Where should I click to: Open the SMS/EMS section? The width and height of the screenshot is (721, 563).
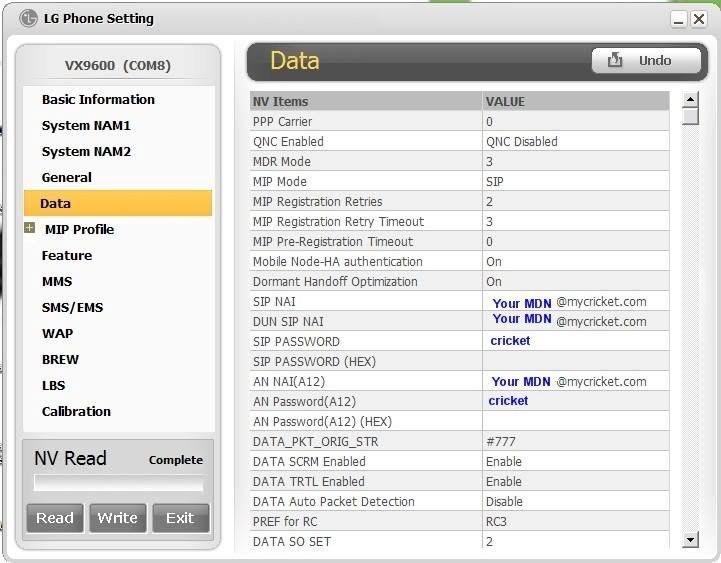[72, 307]
